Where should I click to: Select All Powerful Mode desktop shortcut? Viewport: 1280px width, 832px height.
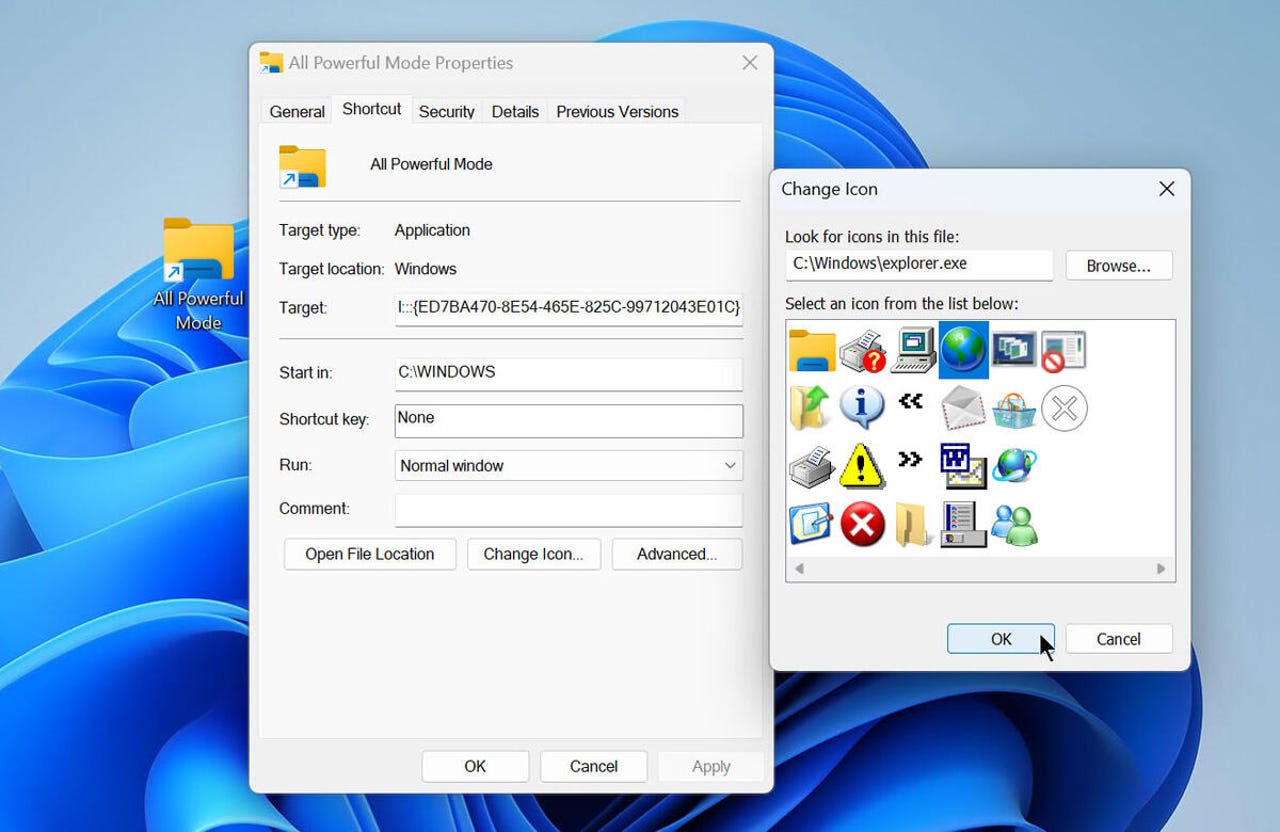click(x=198, y=275)
